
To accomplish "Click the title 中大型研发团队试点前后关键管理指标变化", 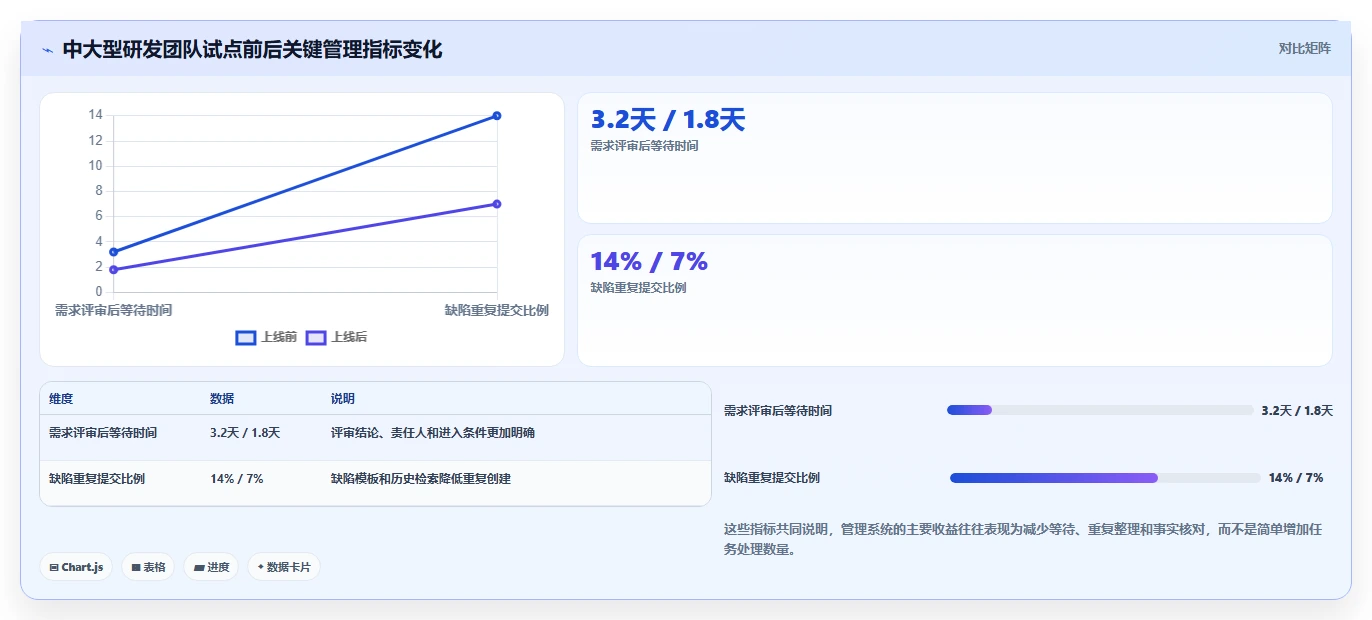I will coord(252,49).
